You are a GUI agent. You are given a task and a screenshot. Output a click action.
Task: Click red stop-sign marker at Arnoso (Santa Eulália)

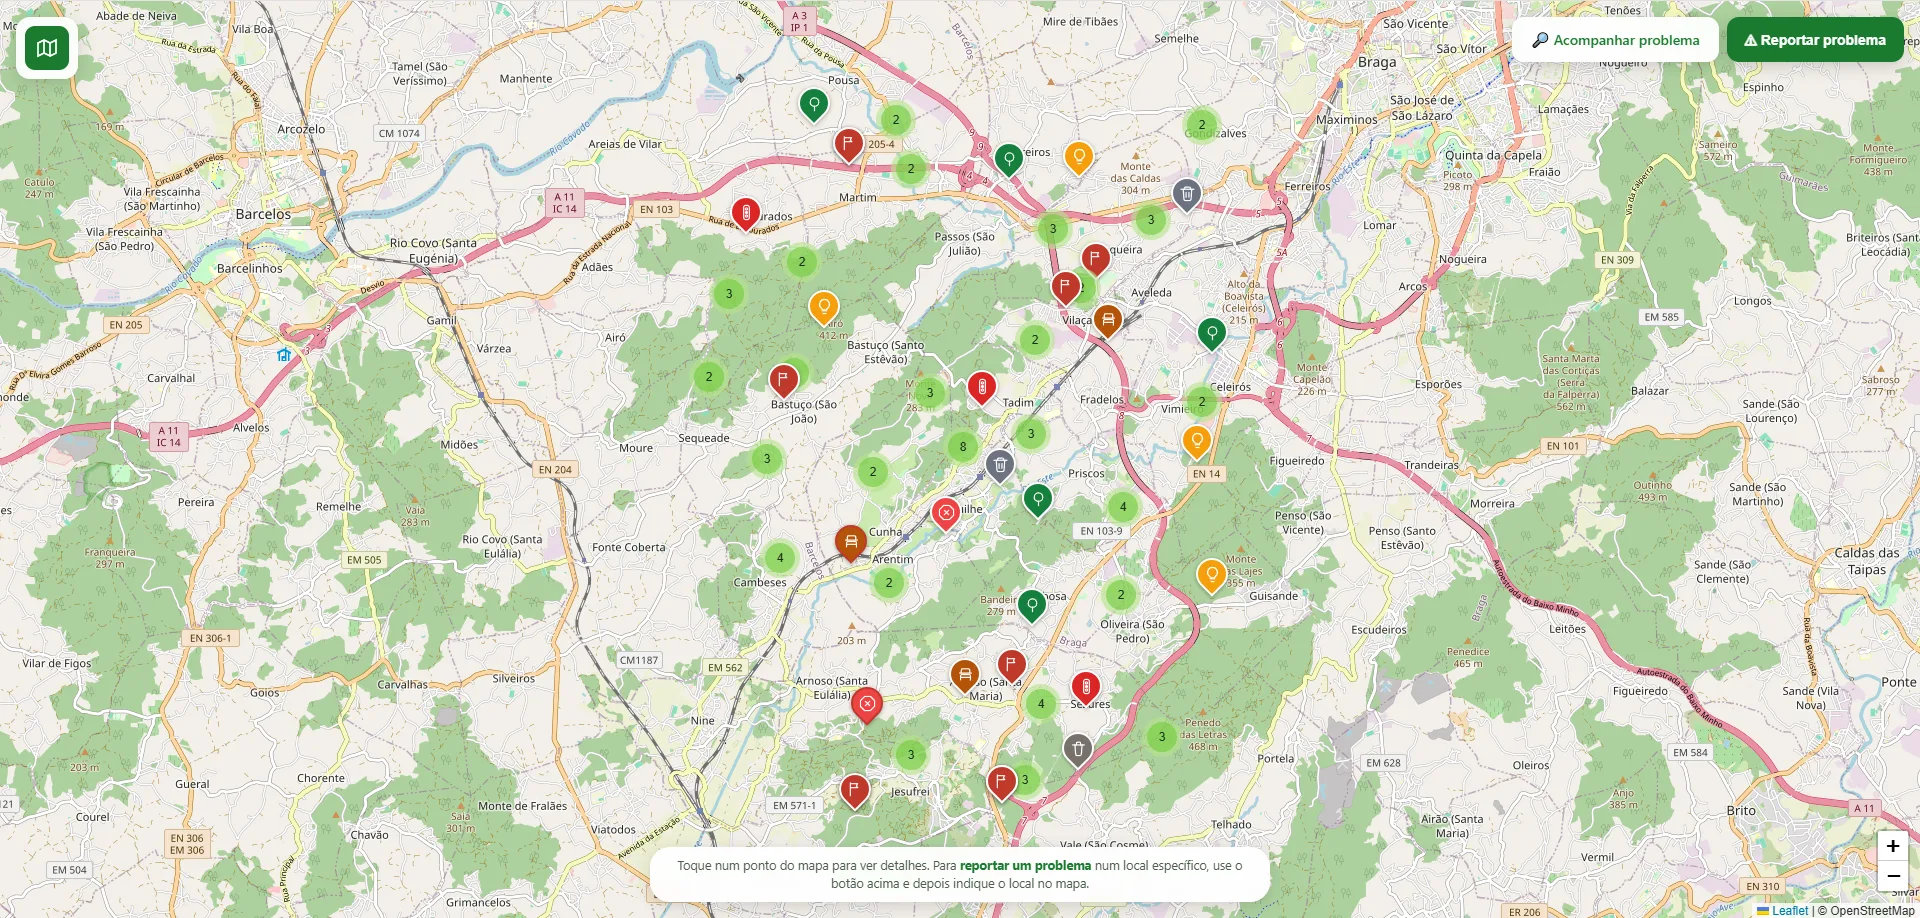click(867, 705)
